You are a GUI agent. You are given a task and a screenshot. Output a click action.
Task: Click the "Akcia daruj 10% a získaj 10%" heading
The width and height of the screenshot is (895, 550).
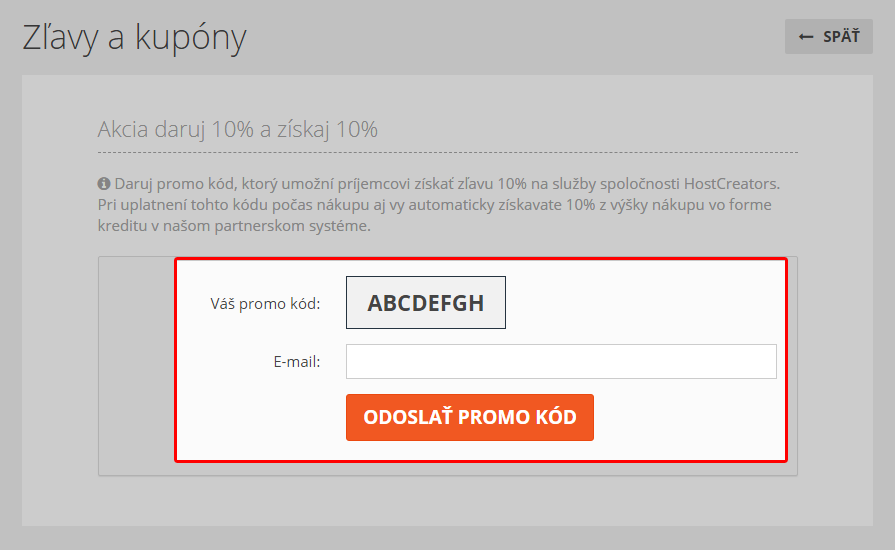click(x=237, y=130)
